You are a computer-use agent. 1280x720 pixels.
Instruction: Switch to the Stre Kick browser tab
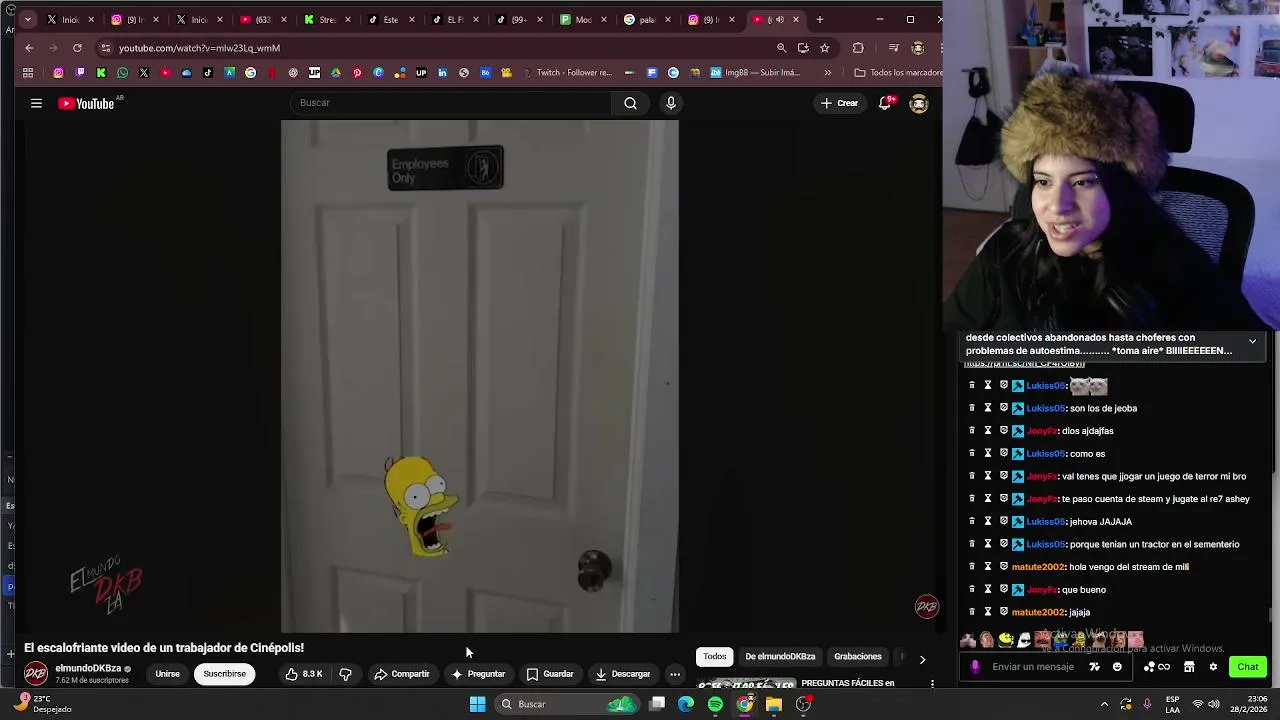tap(327, 19)
